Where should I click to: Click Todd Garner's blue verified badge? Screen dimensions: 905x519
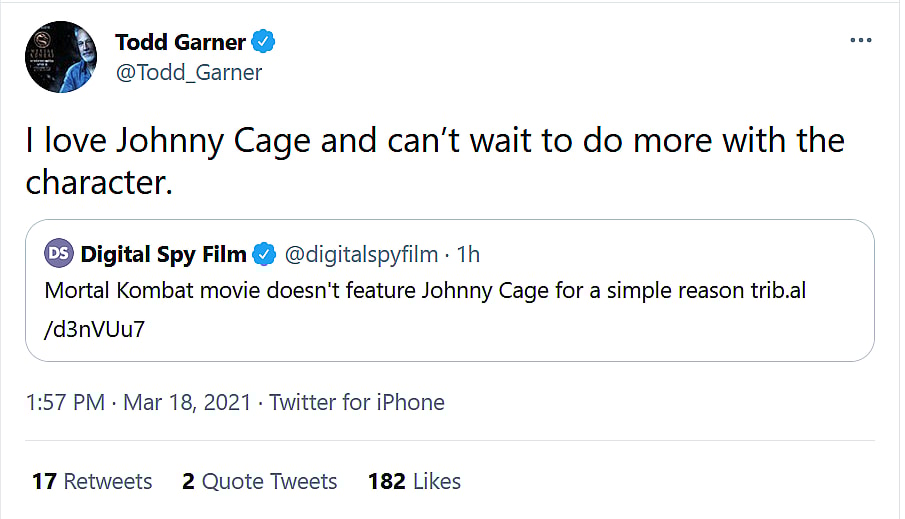pyautogui.click(x=264, y=42)
